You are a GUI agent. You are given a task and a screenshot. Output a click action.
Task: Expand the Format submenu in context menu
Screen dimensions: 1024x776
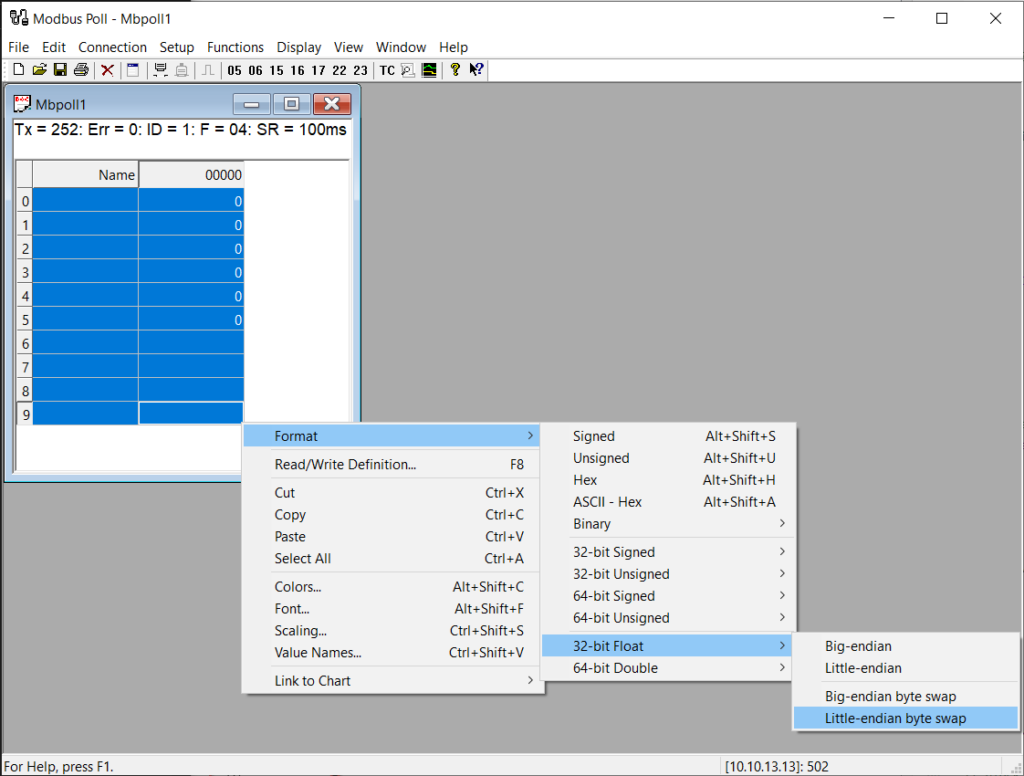(391, 436)
